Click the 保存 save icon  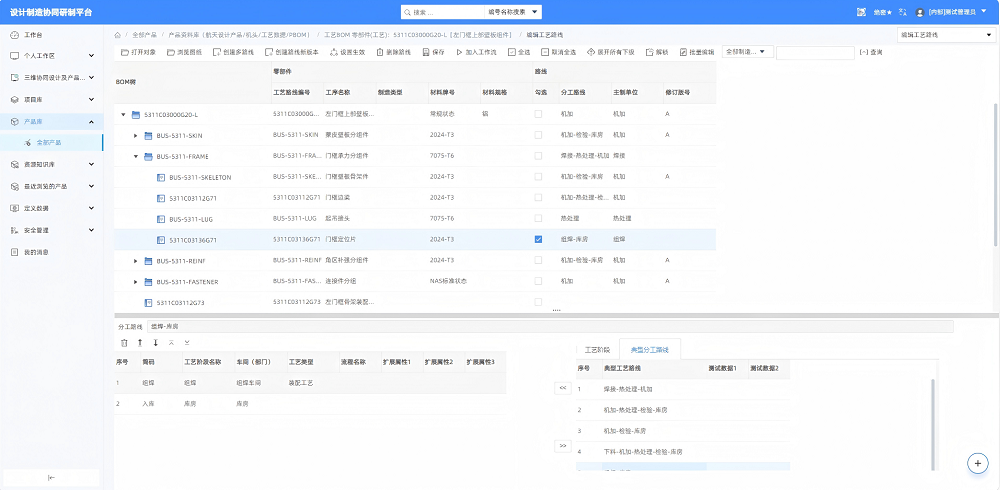tap(426, 52)
